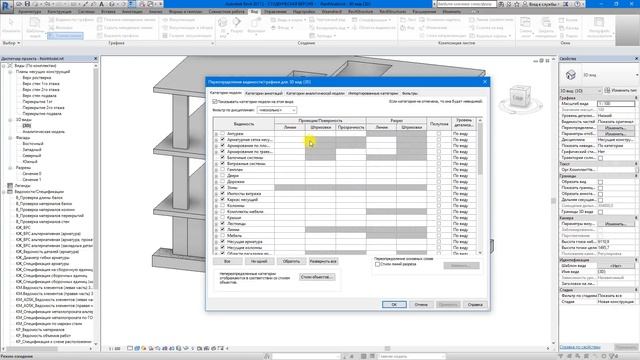Click Вырезать профиль ribbon icon
The image size is (640, 360).
click(x=100, y=36)
